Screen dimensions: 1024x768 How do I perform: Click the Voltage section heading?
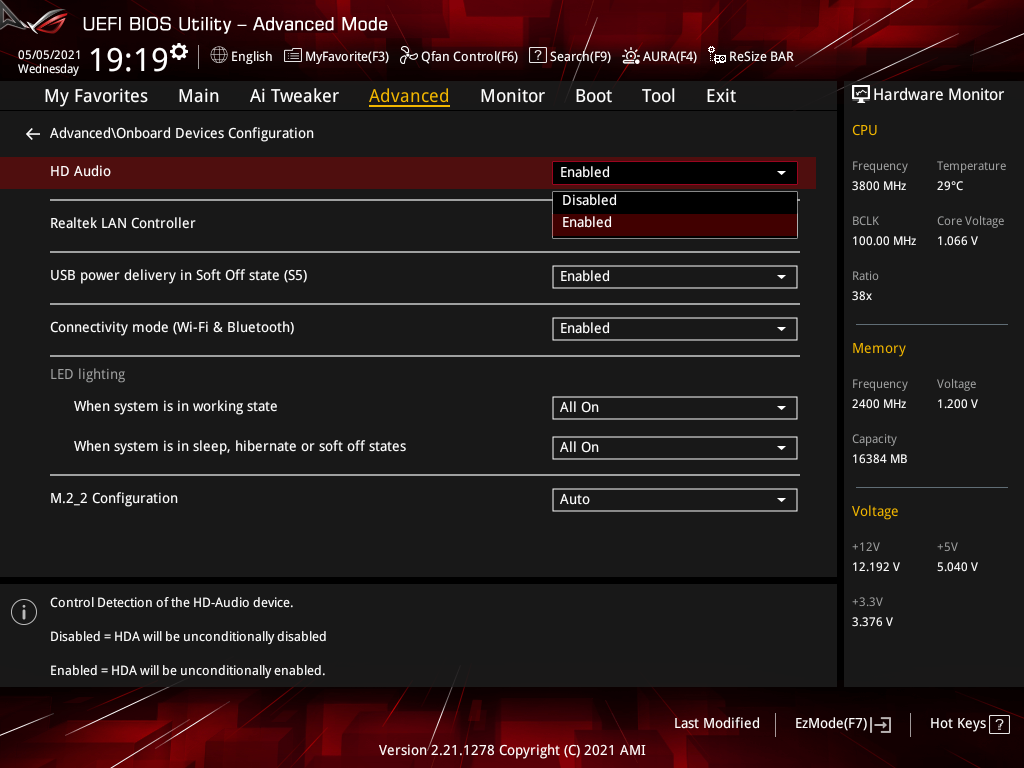(874, 511)
